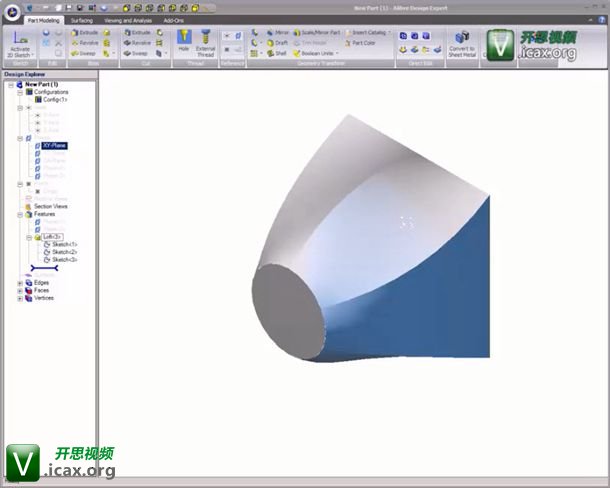Select the Revolve Cut tool

pyautogui.click(x=137, y=43)
